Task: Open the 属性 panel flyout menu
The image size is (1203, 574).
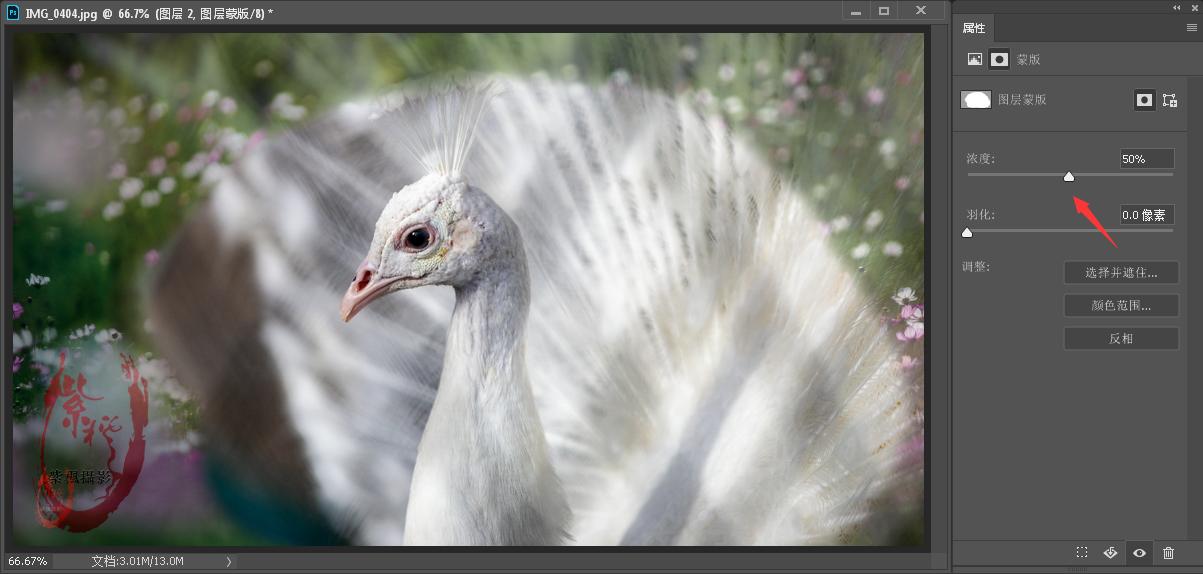Action: coord(1191,28)
